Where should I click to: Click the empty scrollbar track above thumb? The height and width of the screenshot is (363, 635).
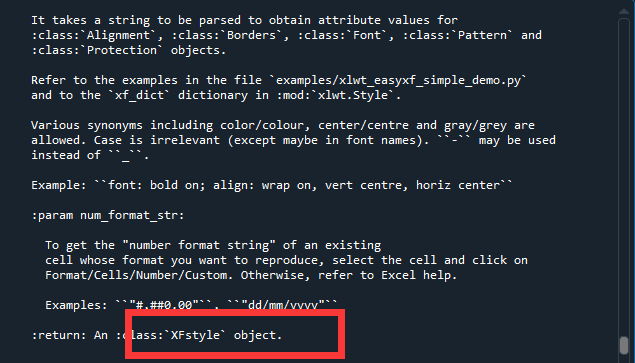coord(624,176)
